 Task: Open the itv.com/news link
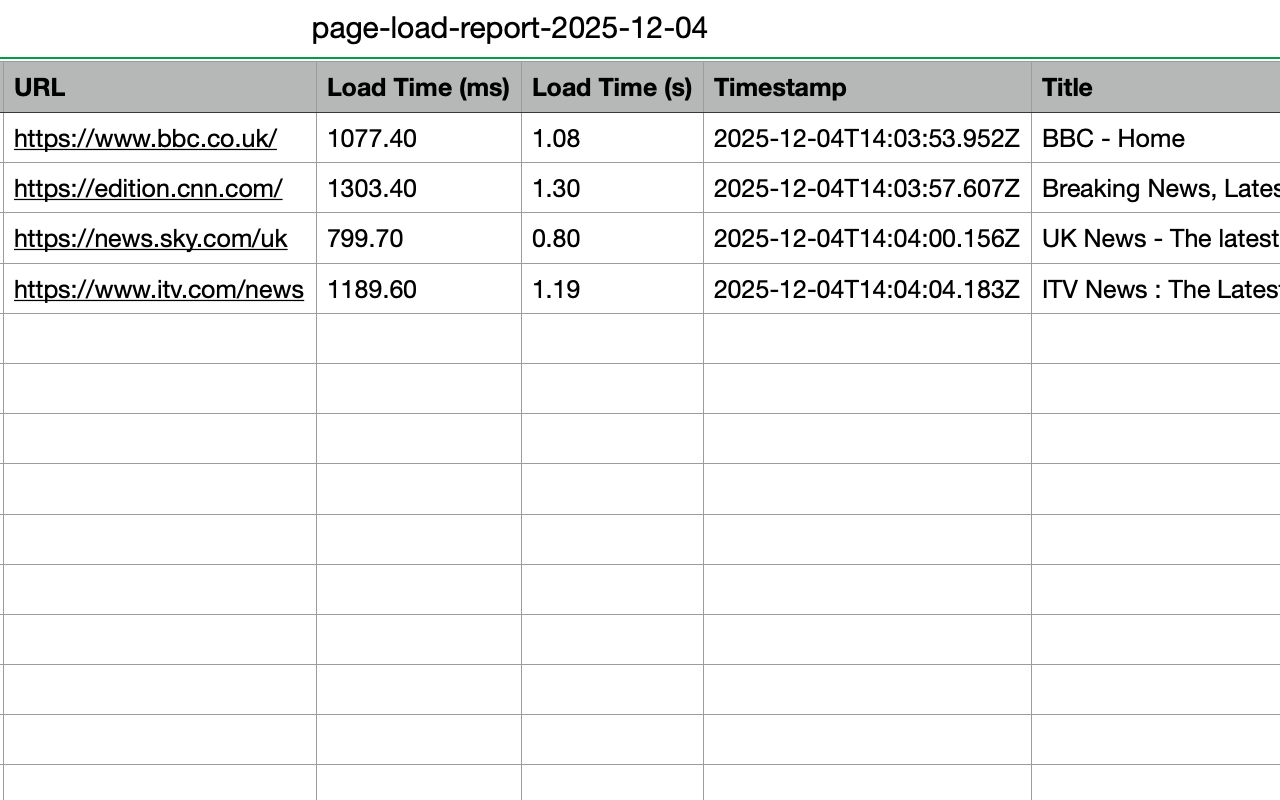click(159, 290)
